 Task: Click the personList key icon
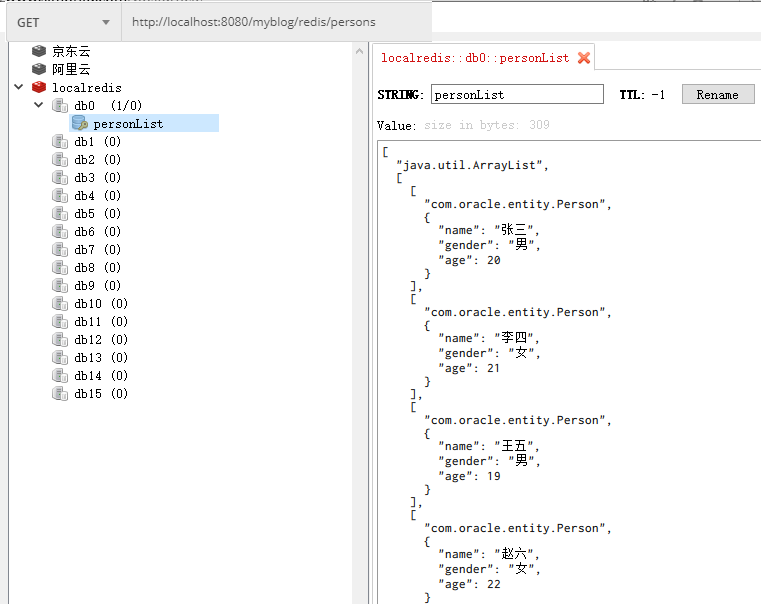coord(79,123)
